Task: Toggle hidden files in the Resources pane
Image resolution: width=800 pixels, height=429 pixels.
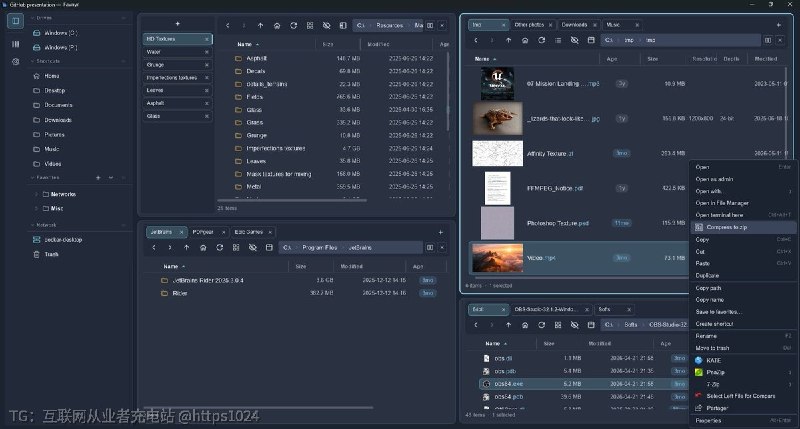Action: coord(327,26)
